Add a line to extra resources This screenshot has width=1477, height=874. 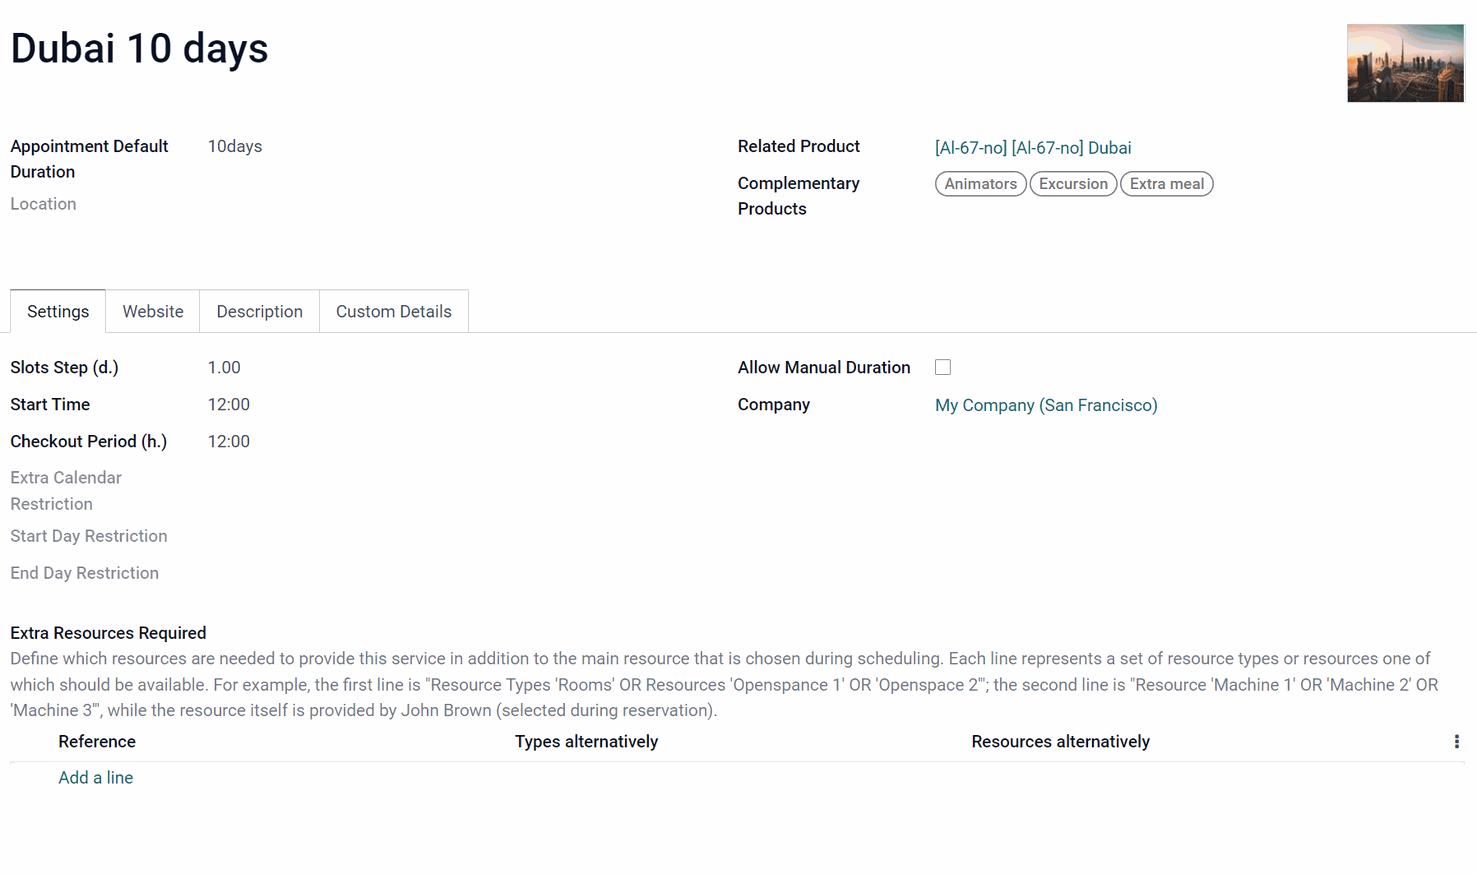[95, 778]
